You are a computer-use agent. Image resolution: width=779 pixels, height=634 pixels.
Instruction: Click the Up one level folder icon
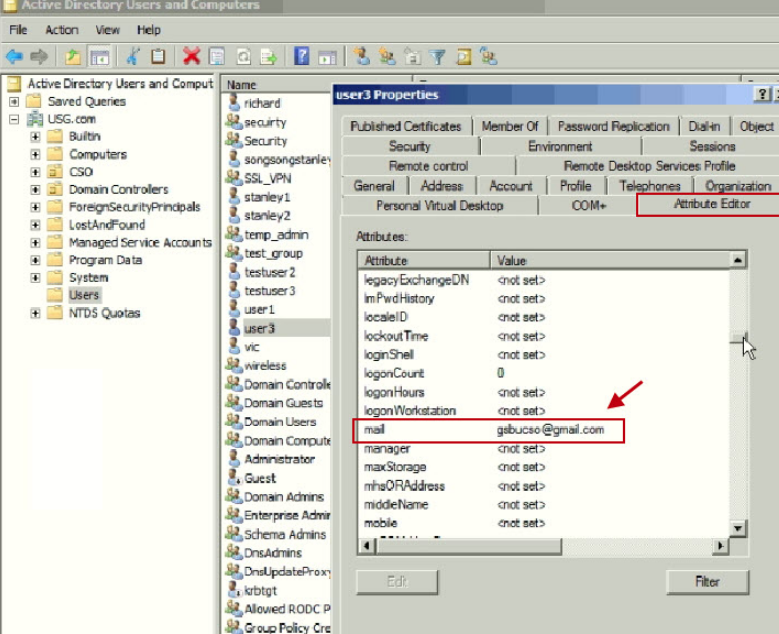pyautogui.click(x=72, y=57)
